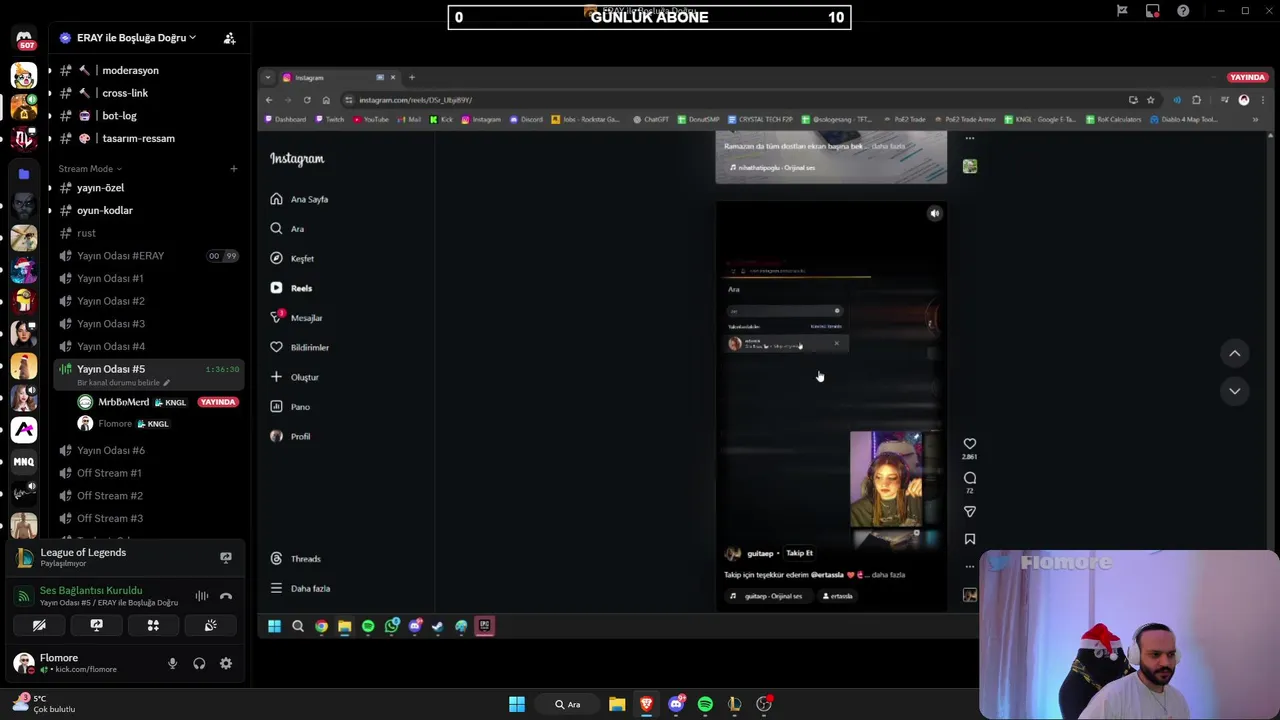The width and height of the screenshot is (1280, 720).
Task: Share the reel using the paper plane icon
Action: point(970,512)
